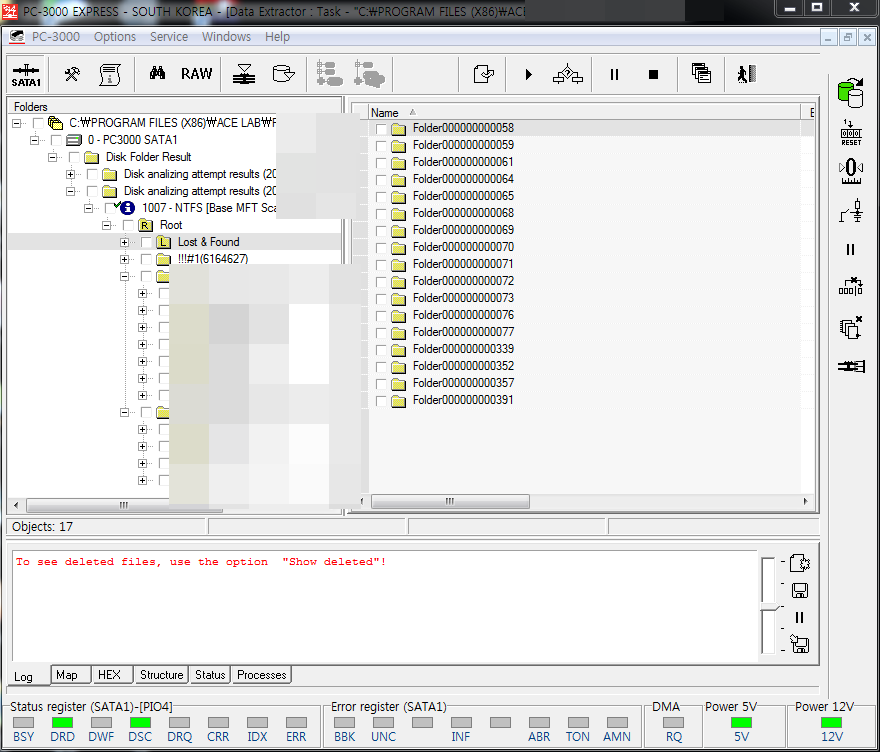The image size is (880, 752).
Task: Collapse second Disk analizing attempt results node
Action: (71, 191)
